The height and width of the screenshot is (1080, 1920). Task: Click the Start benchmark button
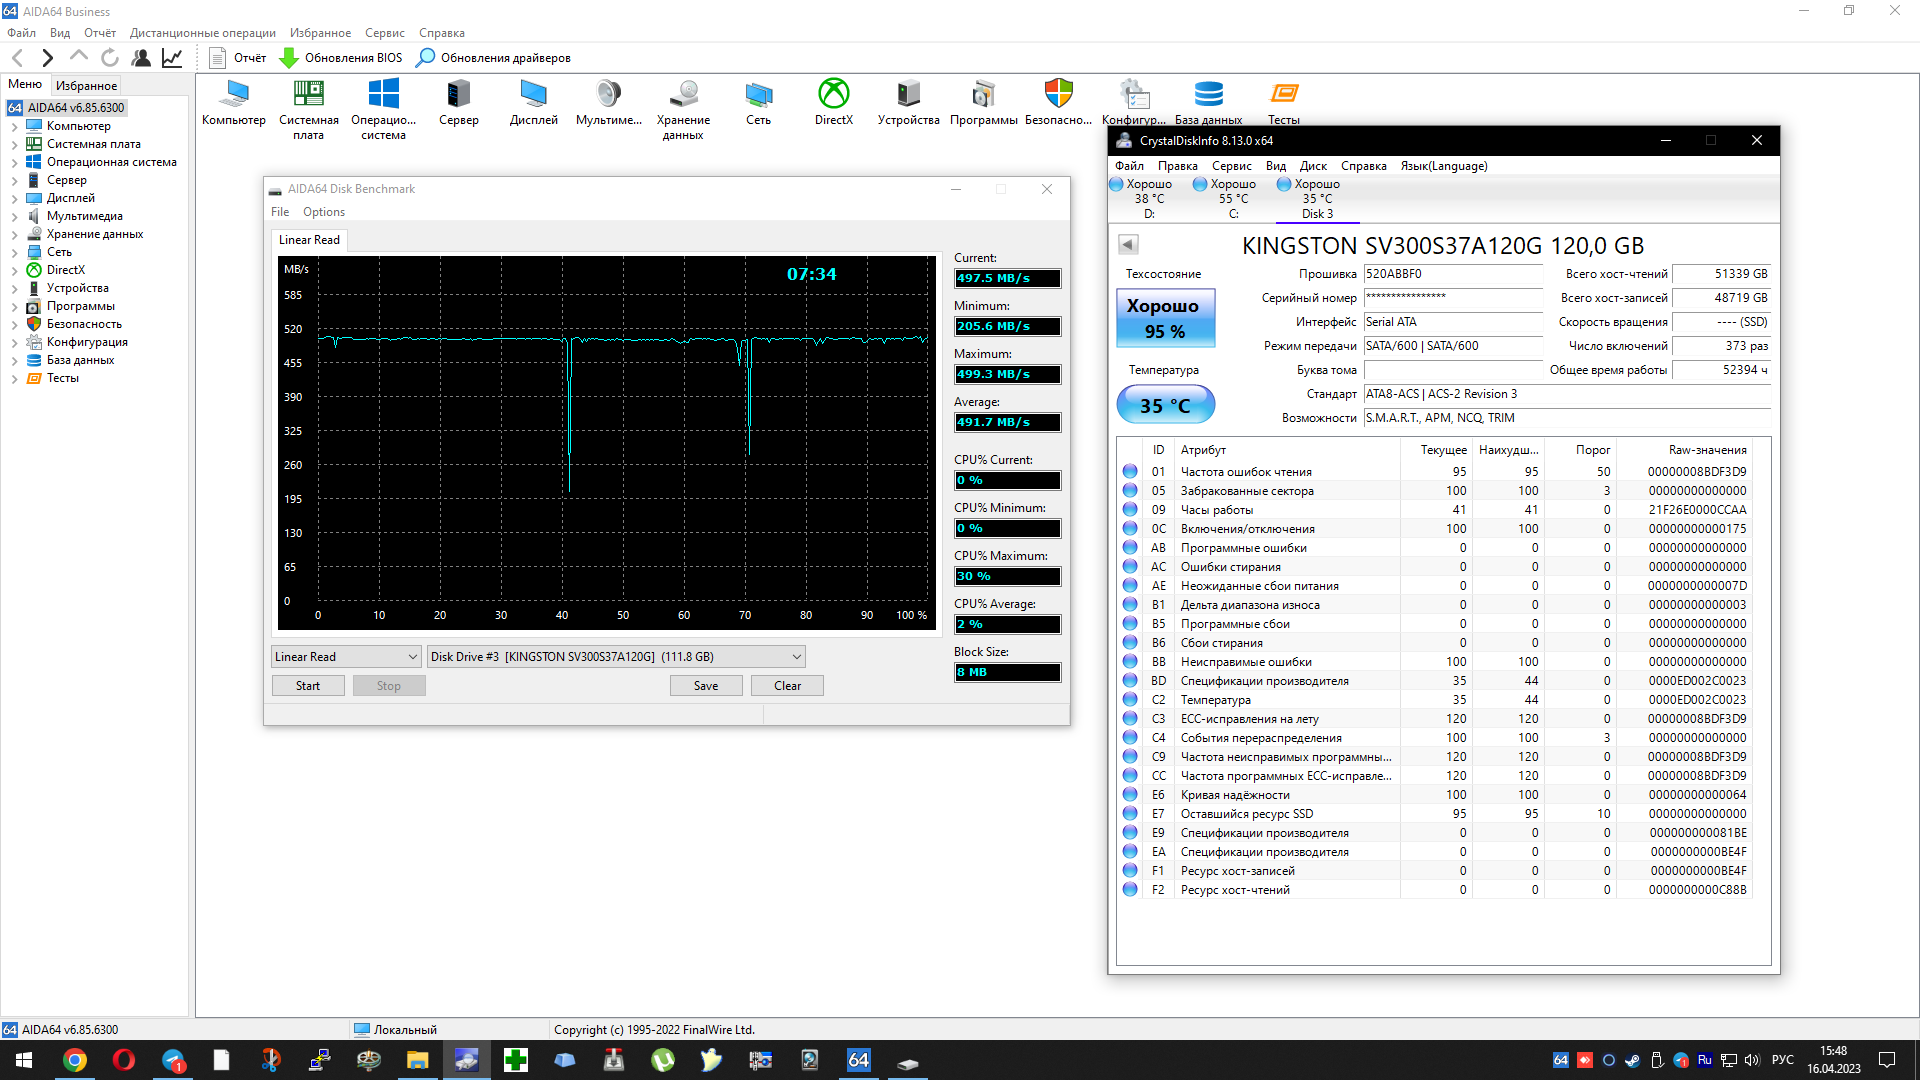[308, 686]
